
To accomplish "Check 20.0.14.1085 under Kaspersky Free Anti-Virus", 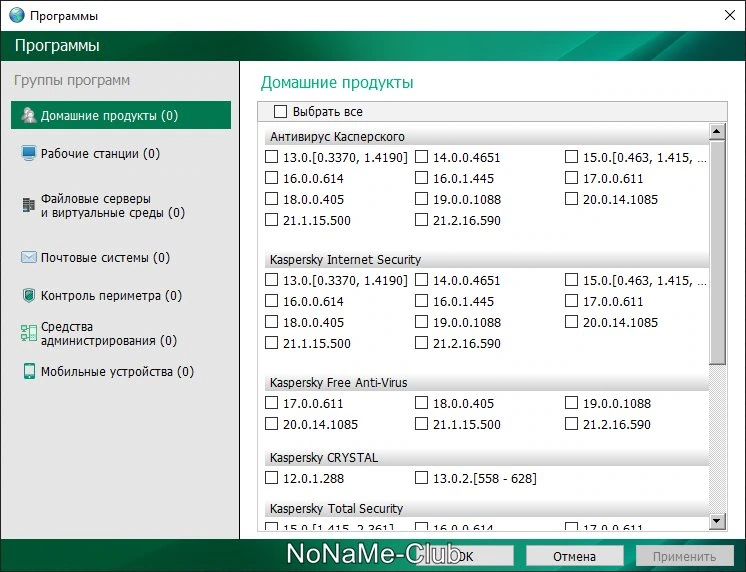I will click(271, 424).
